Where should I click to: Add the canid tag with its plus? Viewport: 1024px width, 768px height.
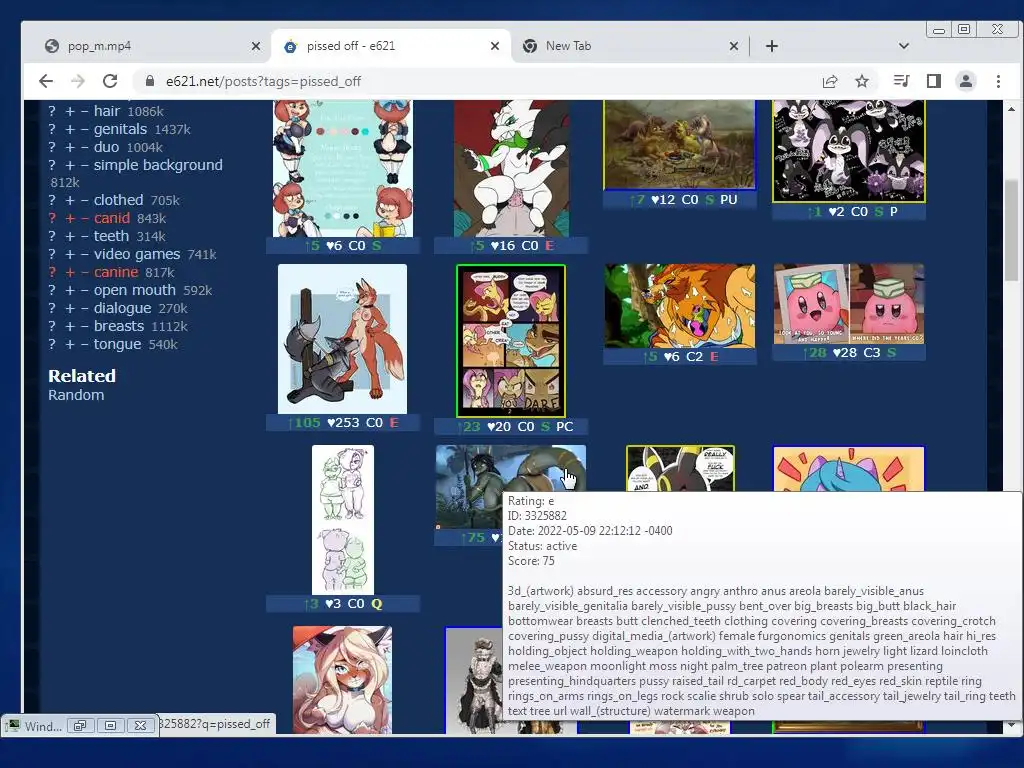point(70,218)
